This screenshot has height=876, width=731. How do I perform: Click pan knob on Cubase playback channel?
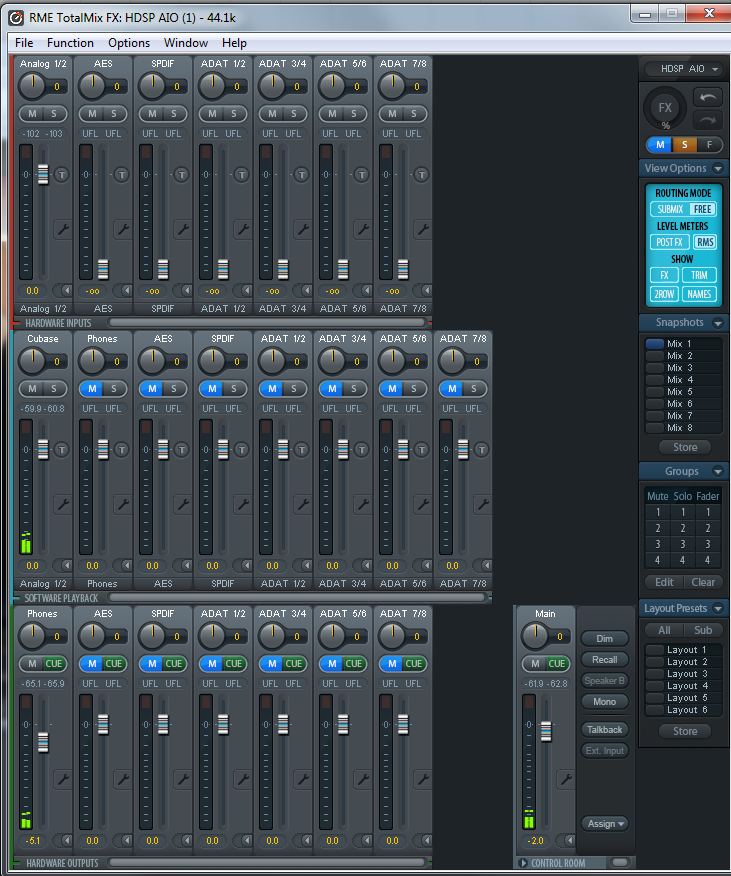[x=32, y=361]
